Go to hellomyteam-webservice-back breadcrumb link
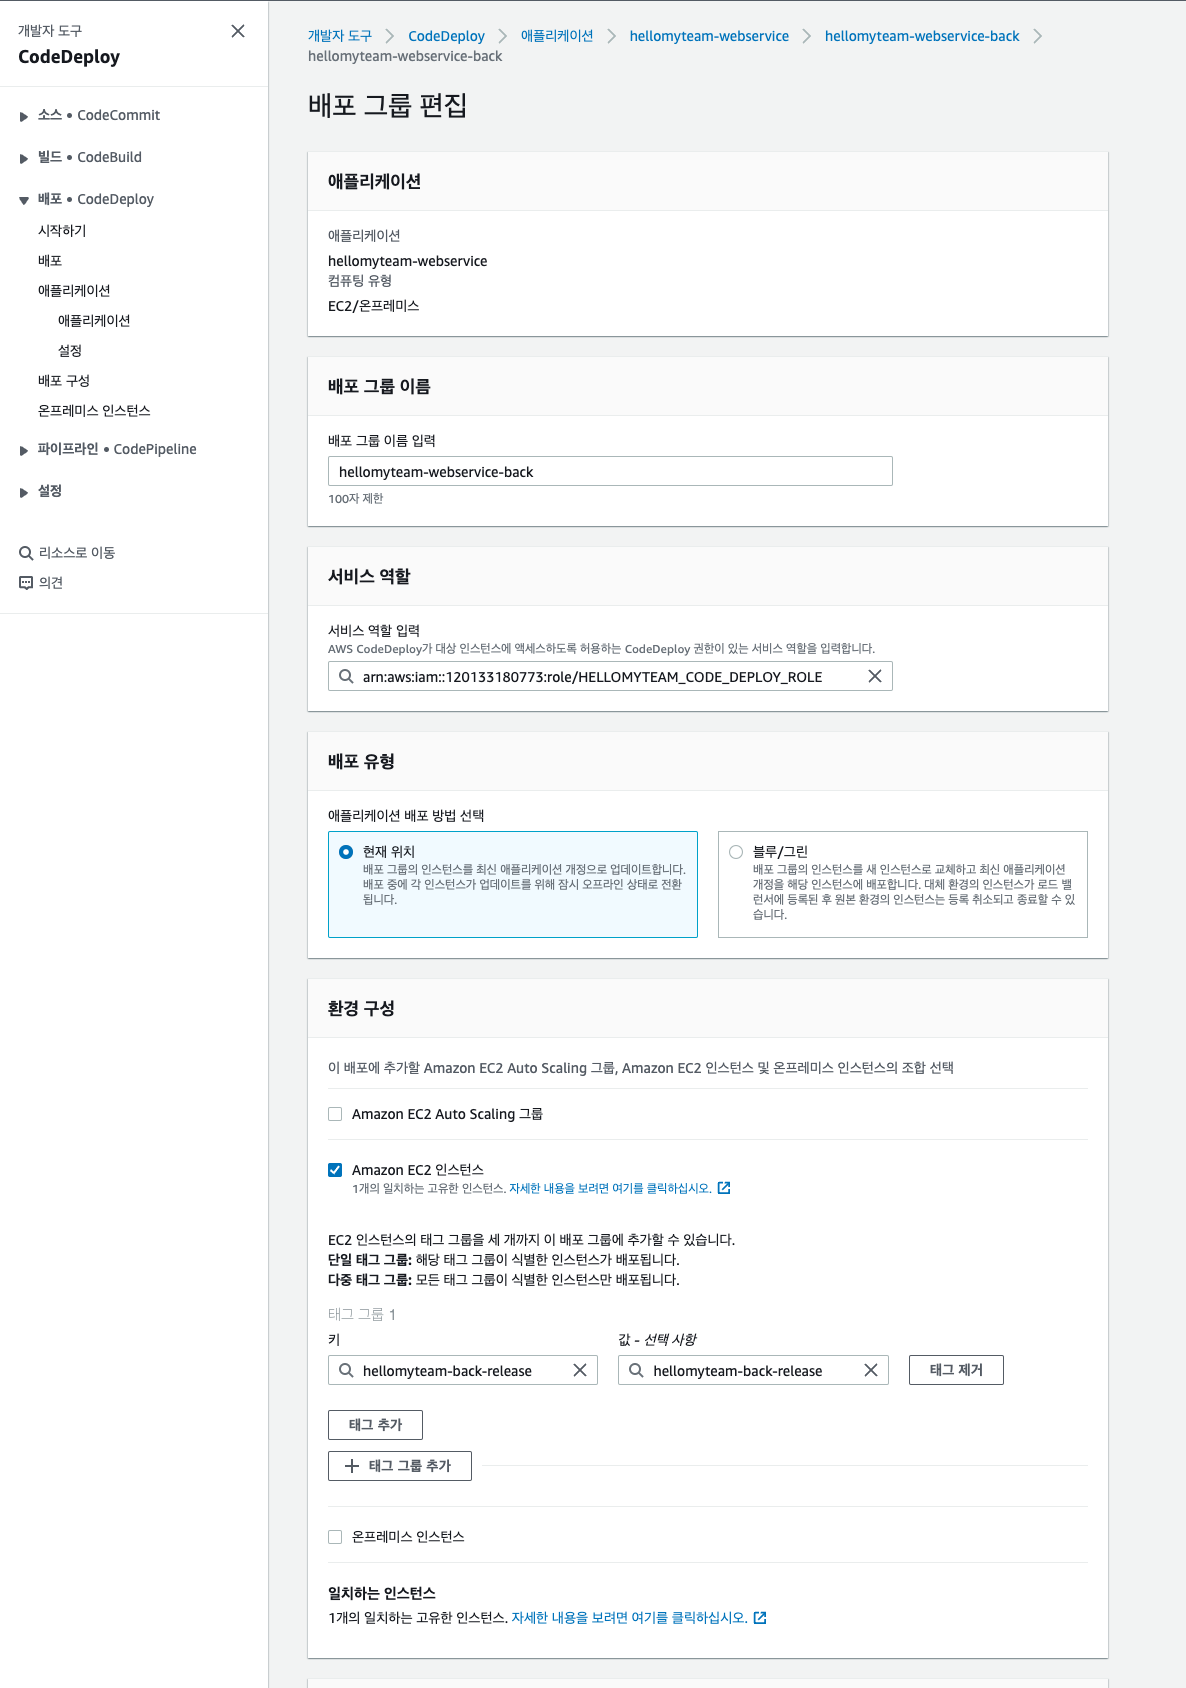The width and height of the screenshot is (1186, 1688). (x=922, y=36)
